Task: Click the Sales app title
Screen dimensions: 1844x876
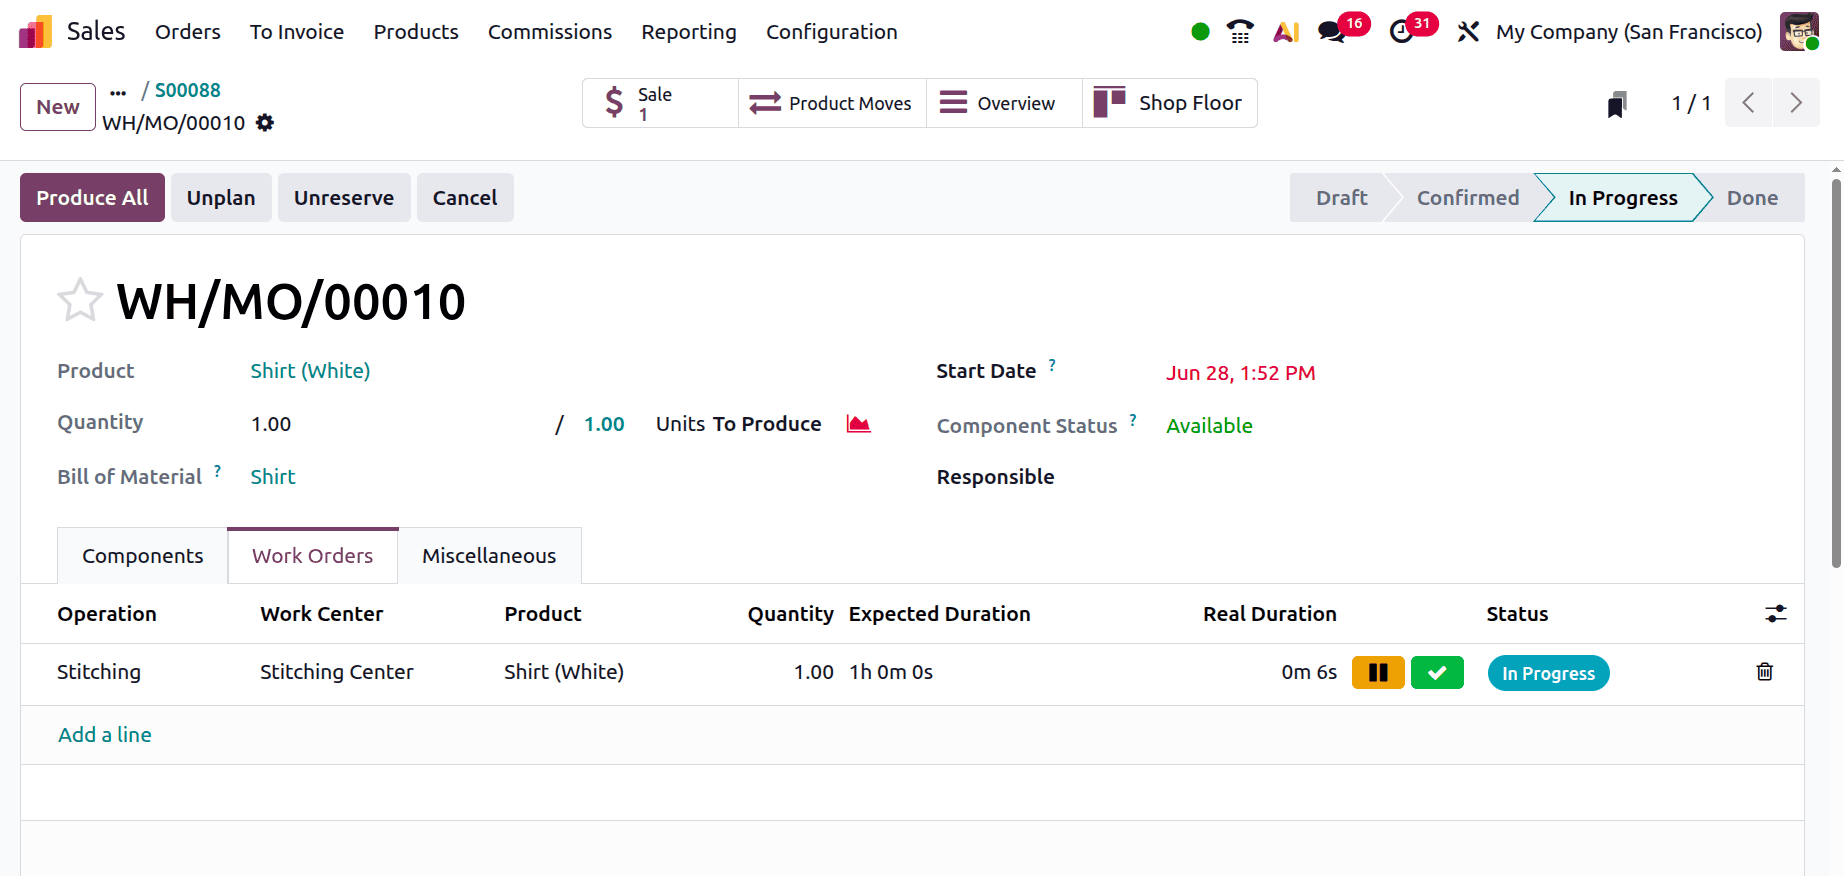Action: (x=96, y=31)
